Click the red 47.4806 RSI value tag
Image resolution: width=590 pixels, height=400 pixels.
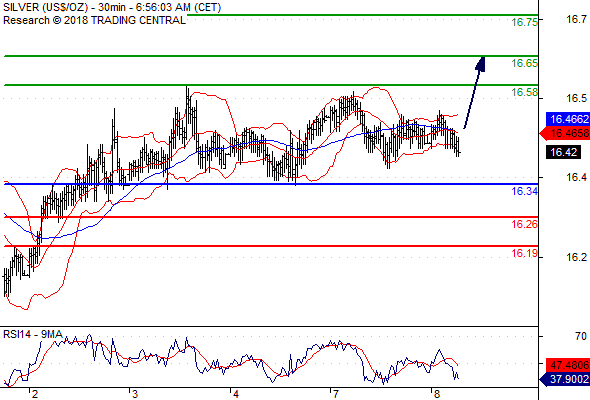(568, 365)
